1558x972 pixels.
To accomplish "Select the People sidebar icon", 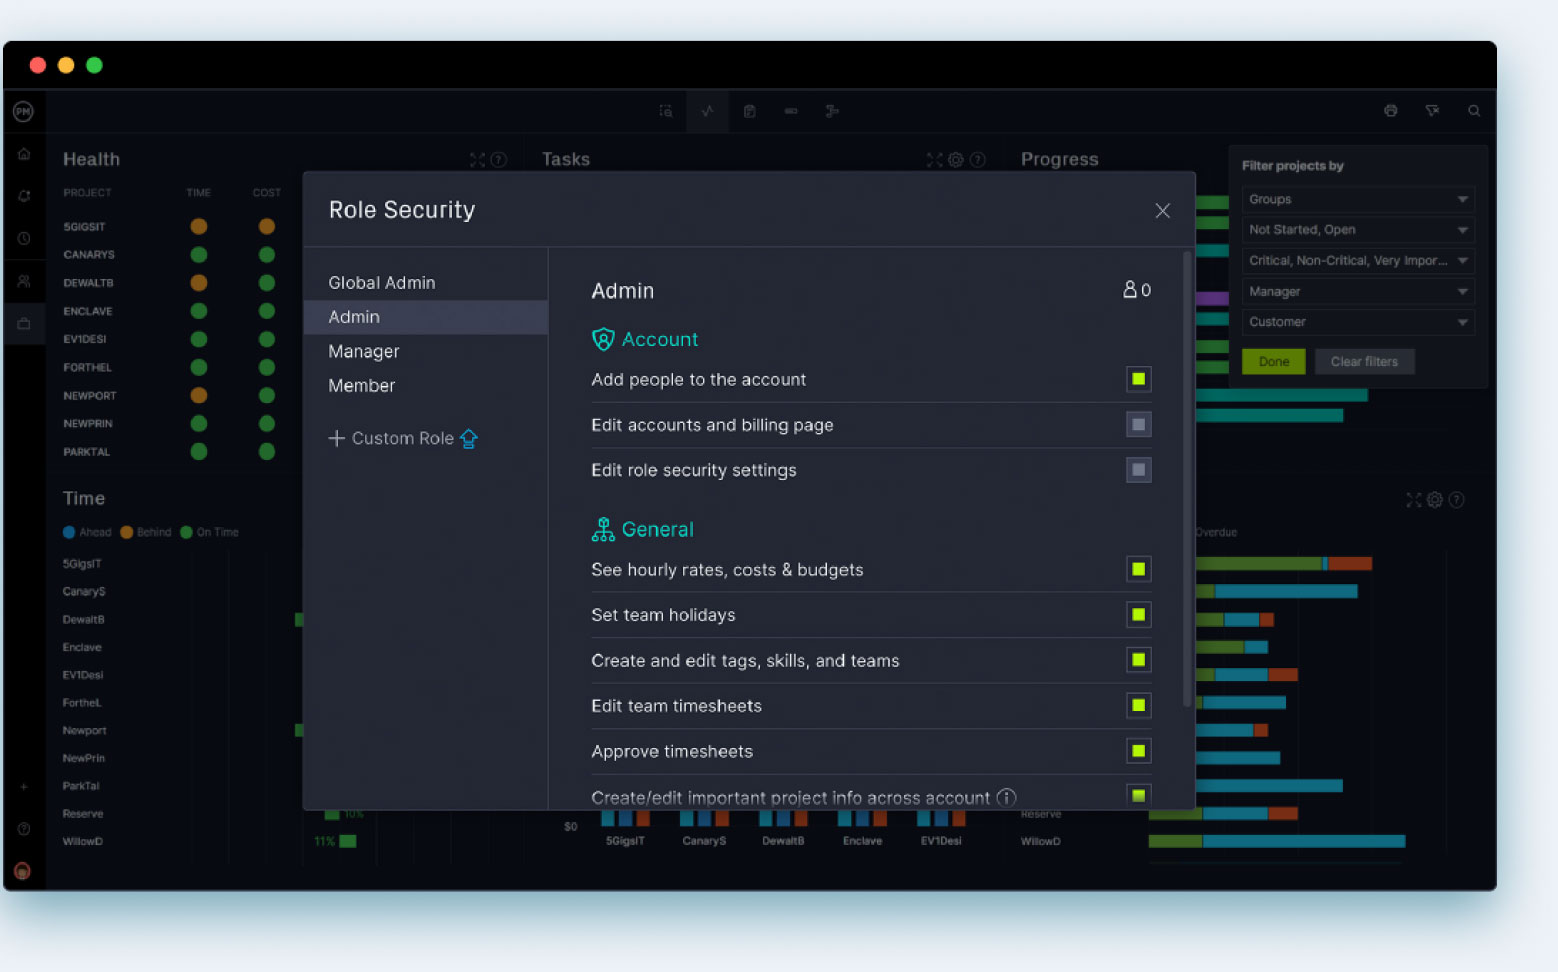I will [x=24, y=281].
